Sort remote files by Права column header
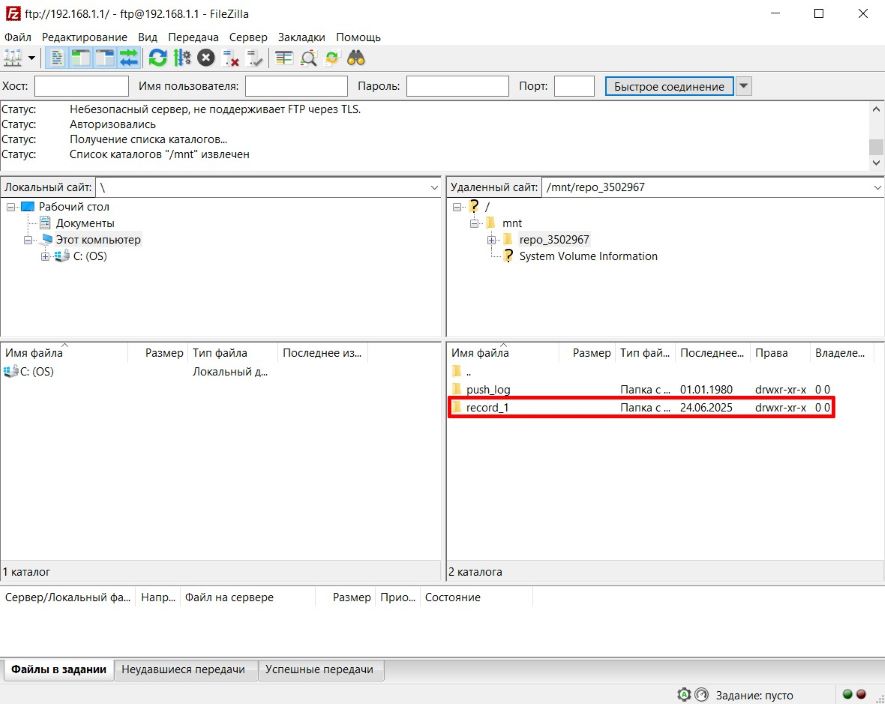 pos(771,353)
